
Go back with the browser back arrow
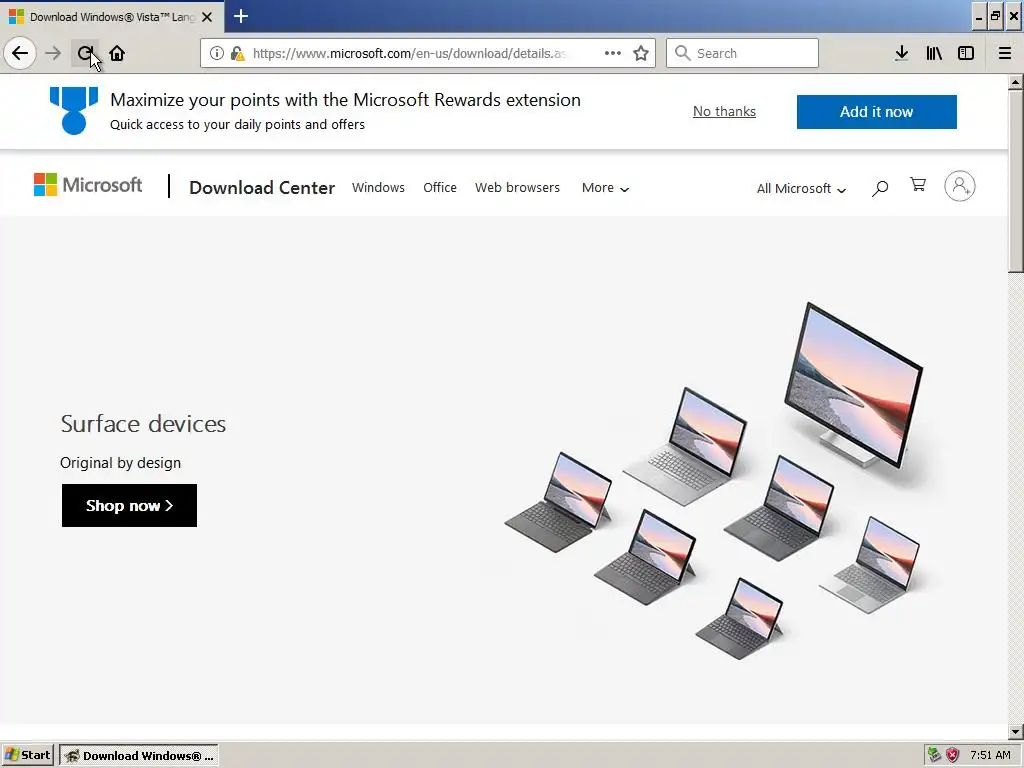pyautogui.click(x=20, y=53)
